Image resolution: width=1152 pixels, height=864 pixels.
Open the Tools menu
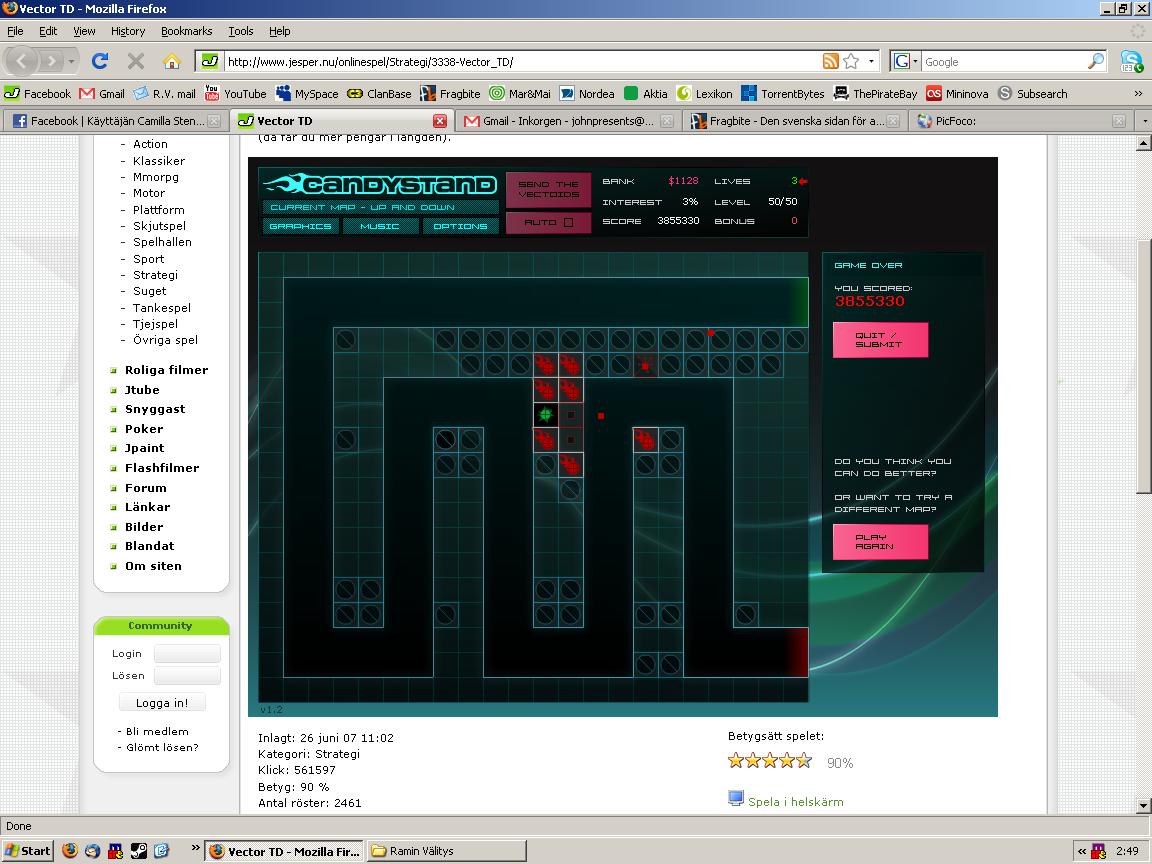point(240,31)
